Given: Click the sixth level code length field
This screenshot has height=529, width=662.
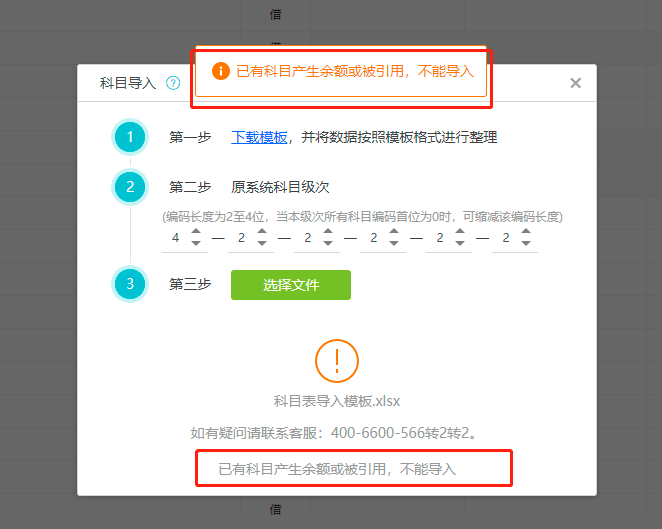Looking at the screenshot, I should click(506, 238).
